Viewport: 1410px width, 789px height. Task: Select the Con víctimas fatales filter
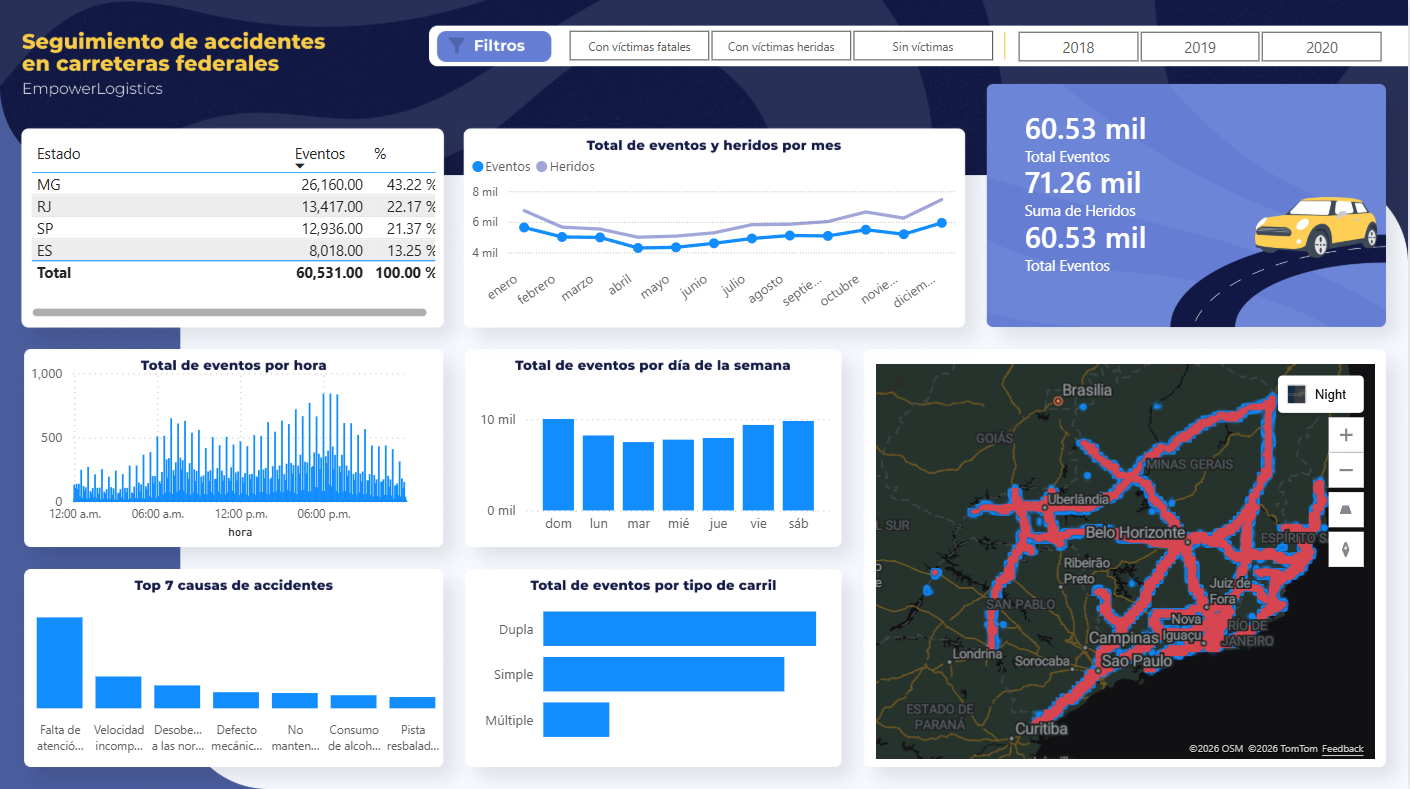(638, 45)
